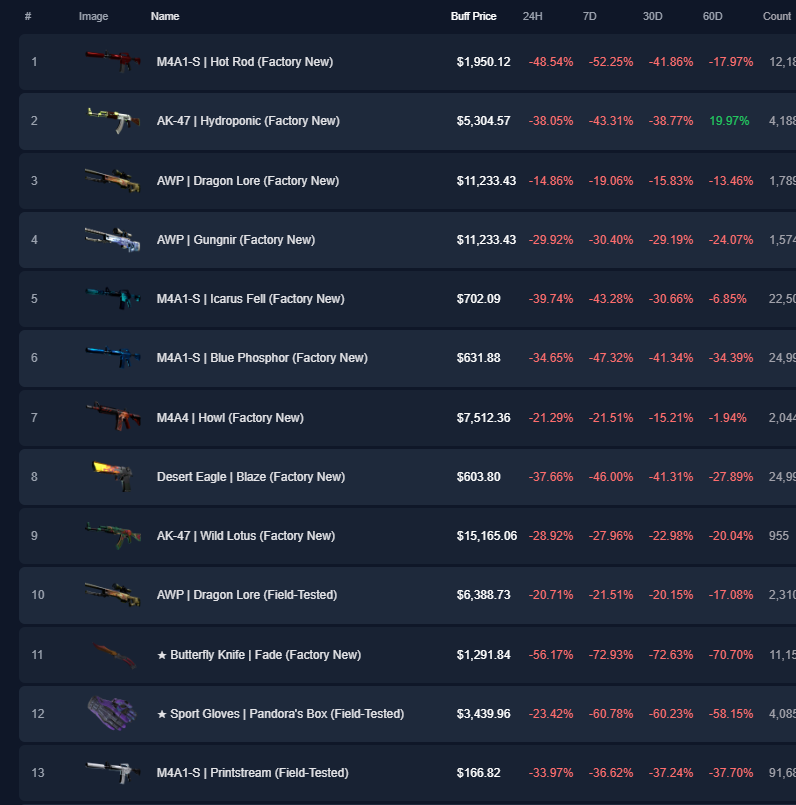Image resolution: width=796 pixels, height=805 pixels.
Task: Select the $631.88 price cell
Action: pyautogui.click(x=479, y=358)
